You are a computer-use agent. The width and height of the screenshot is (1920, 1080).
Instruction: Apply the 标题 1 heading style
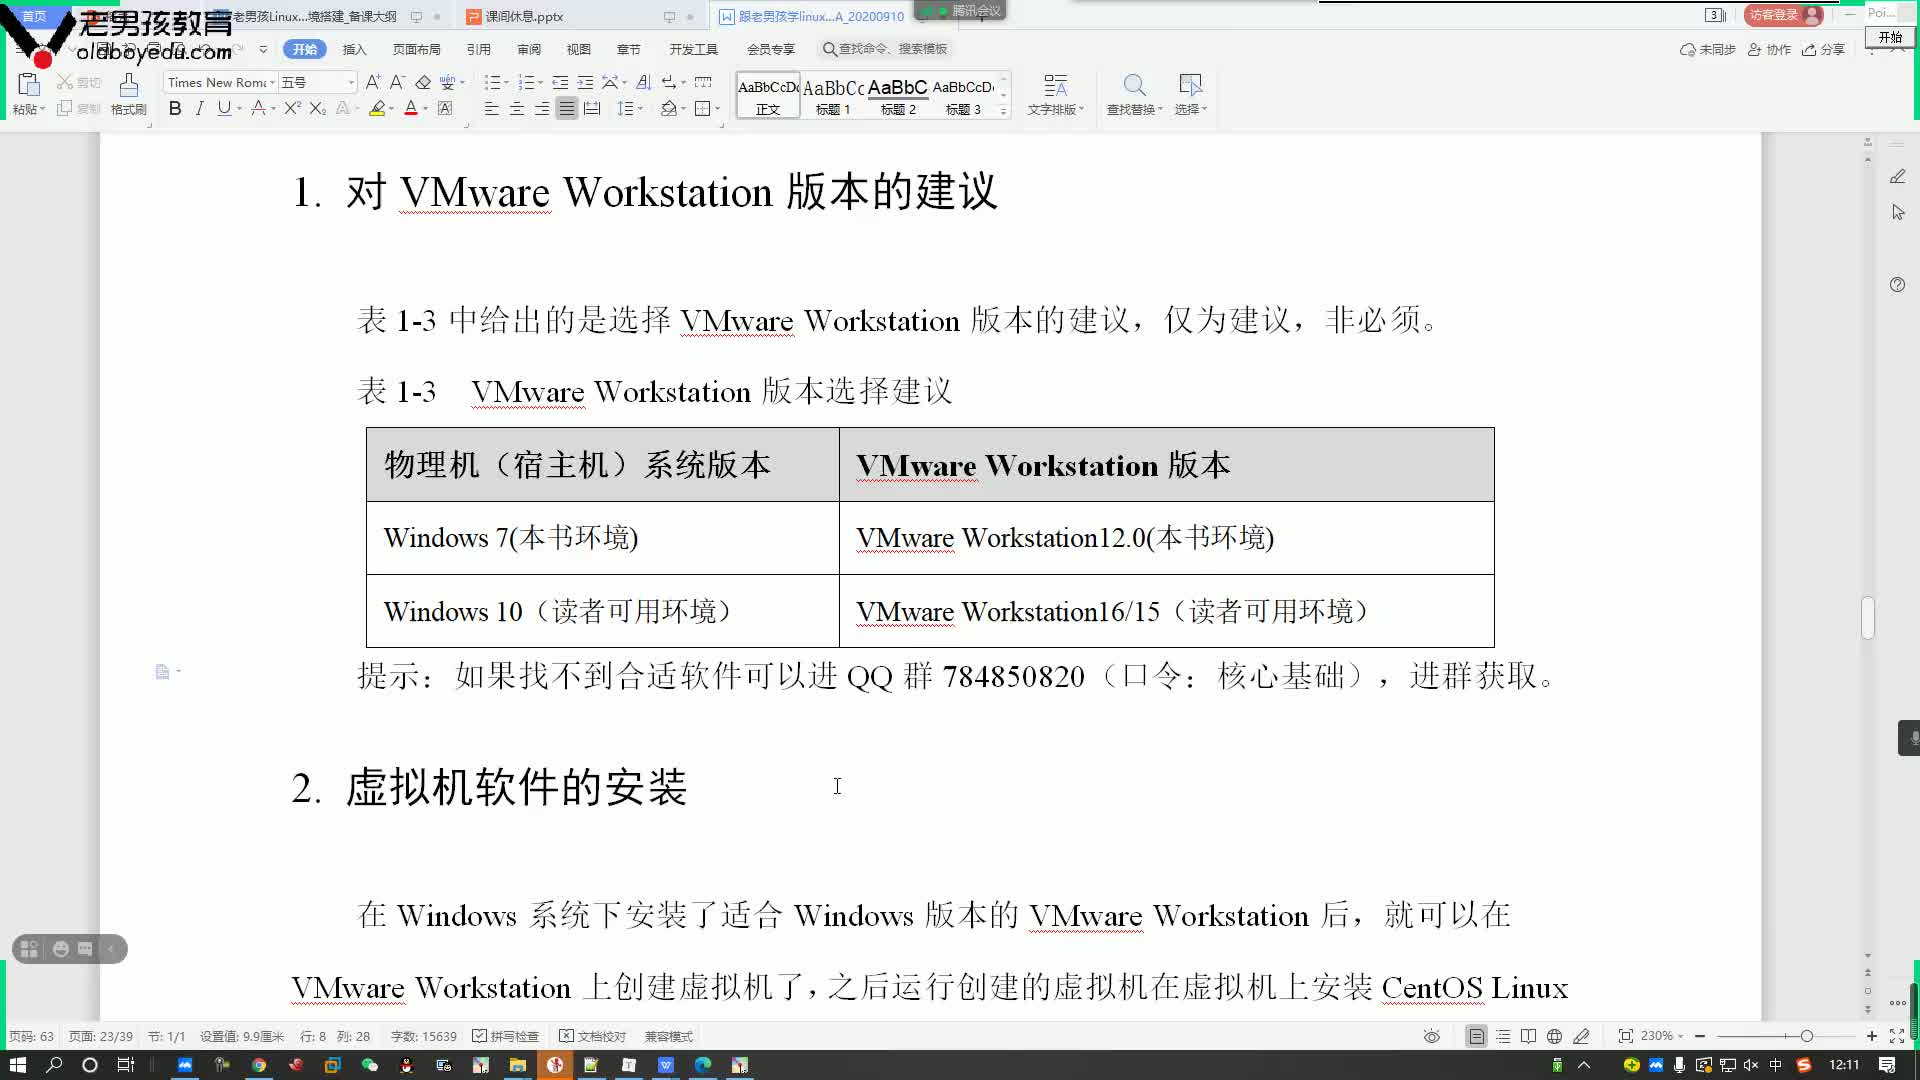[832, 96]
